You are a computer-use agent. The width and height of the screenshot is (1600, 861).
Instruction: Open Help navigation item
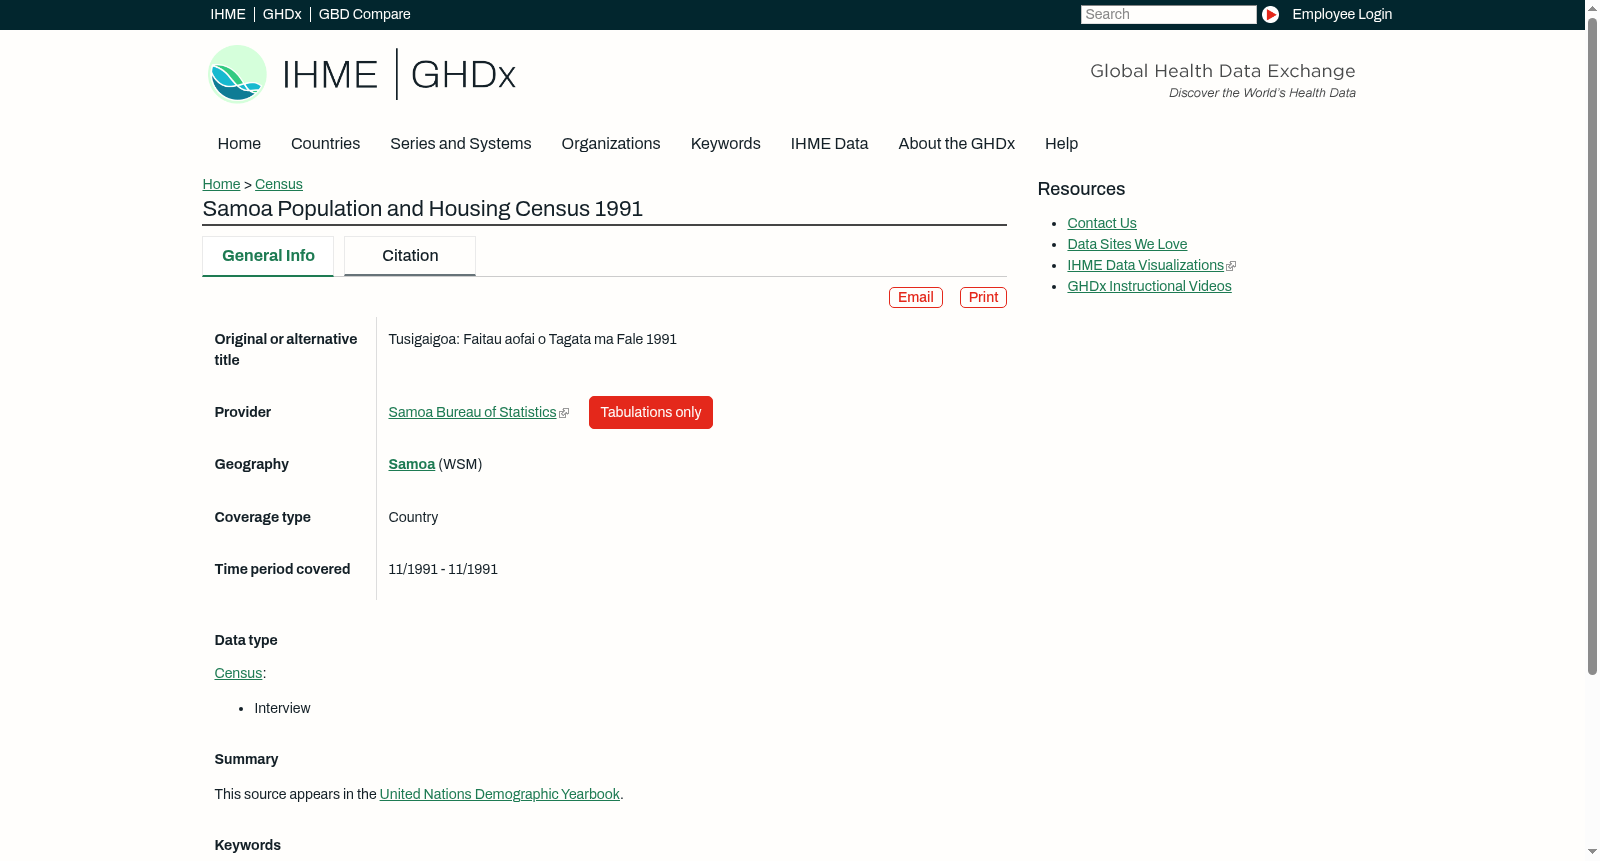[1061, 144]
